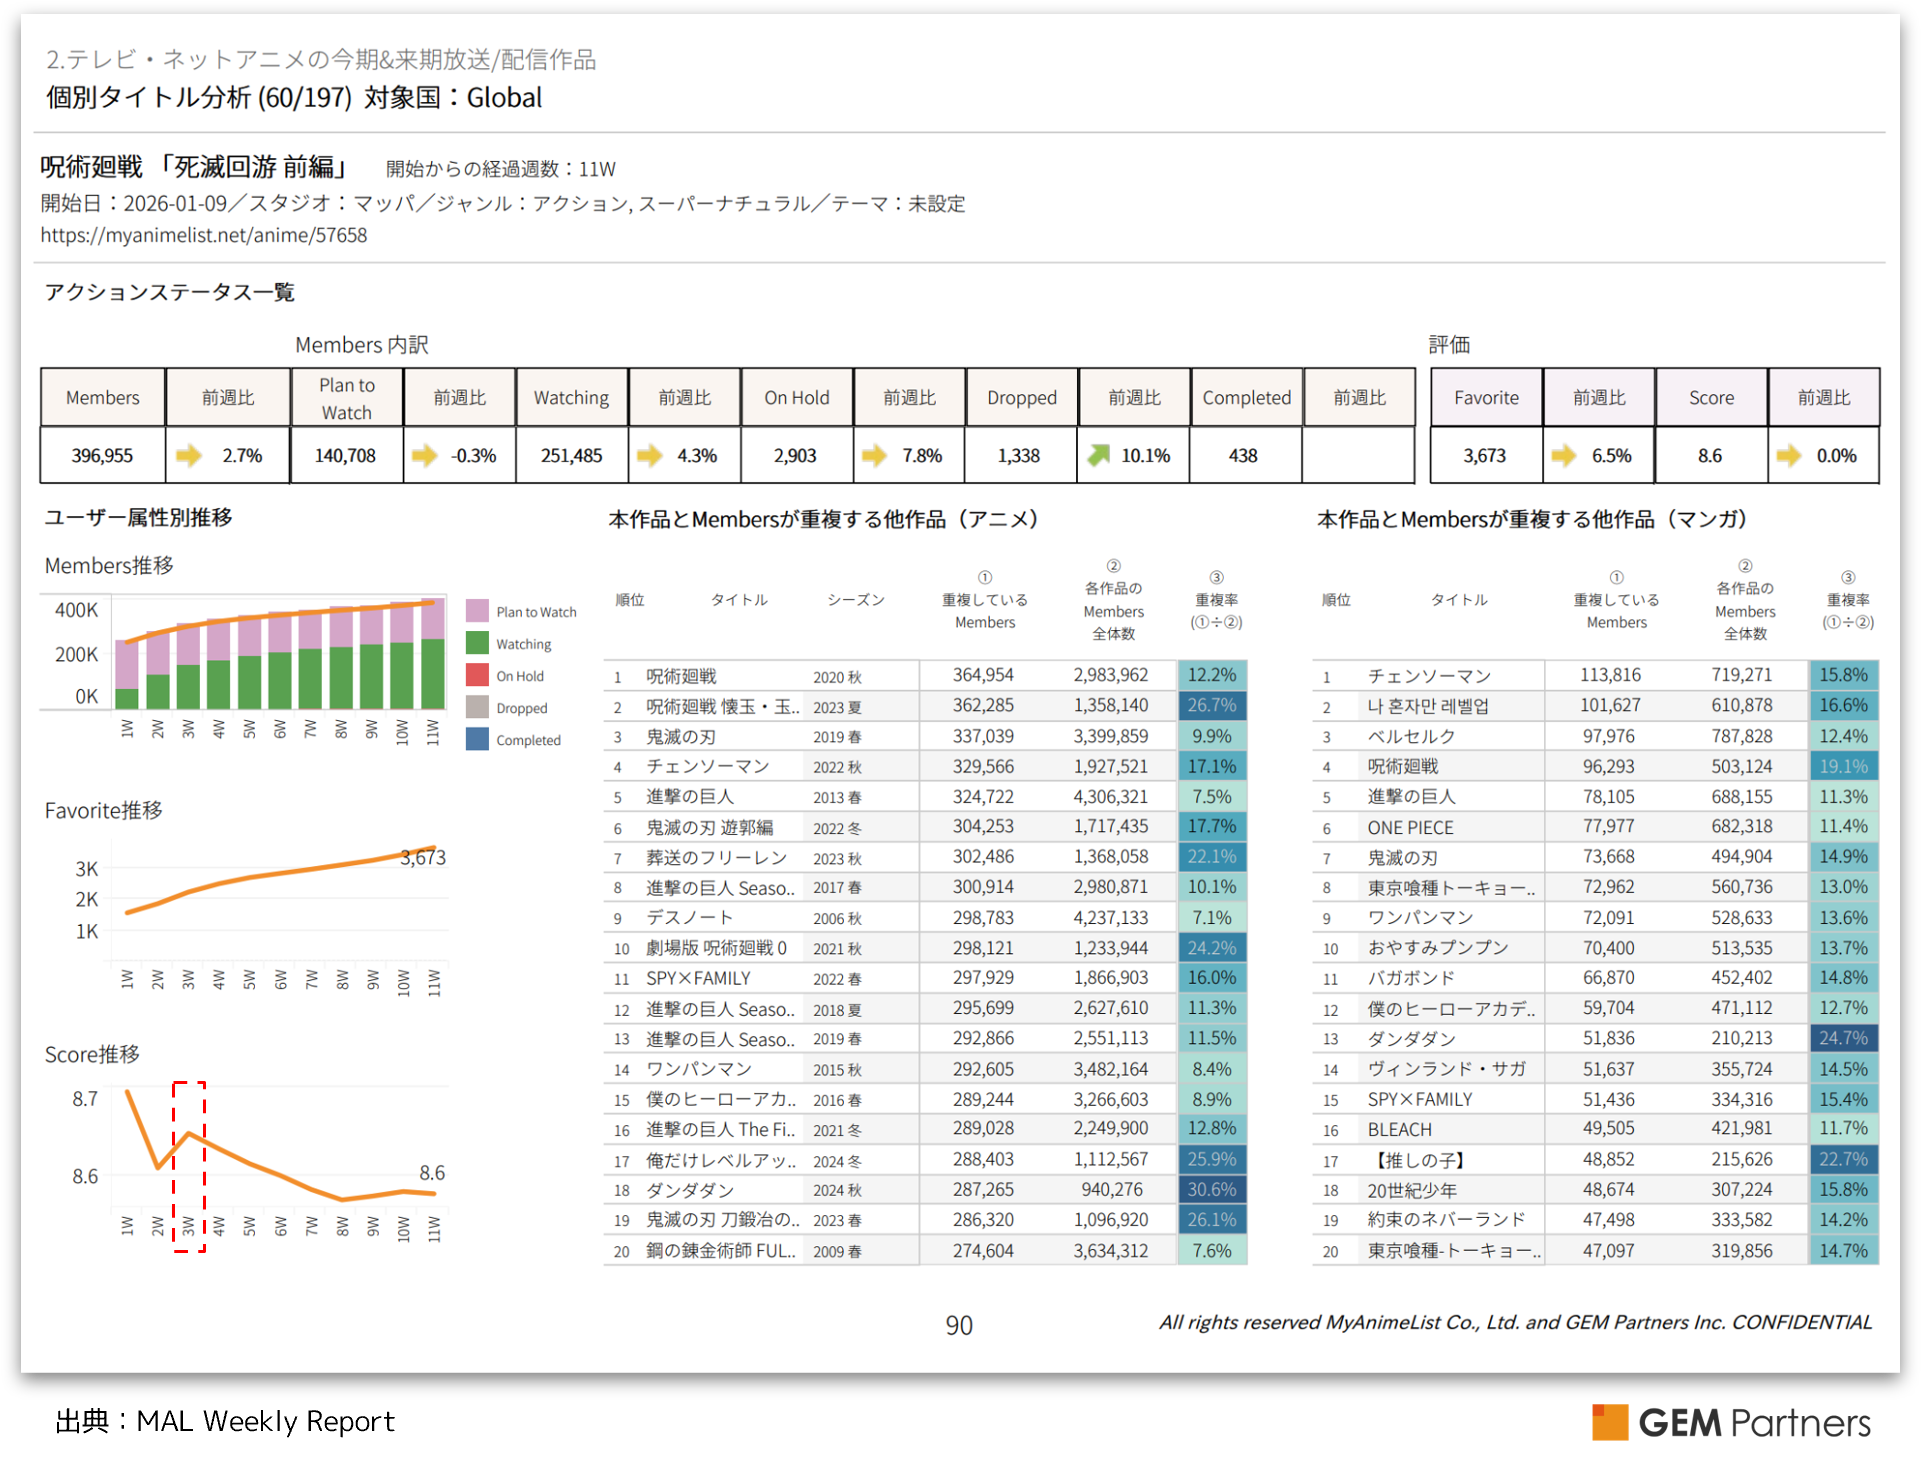
Task: Click the myanimelist.net anime URL link
Action: click(204, 235)
